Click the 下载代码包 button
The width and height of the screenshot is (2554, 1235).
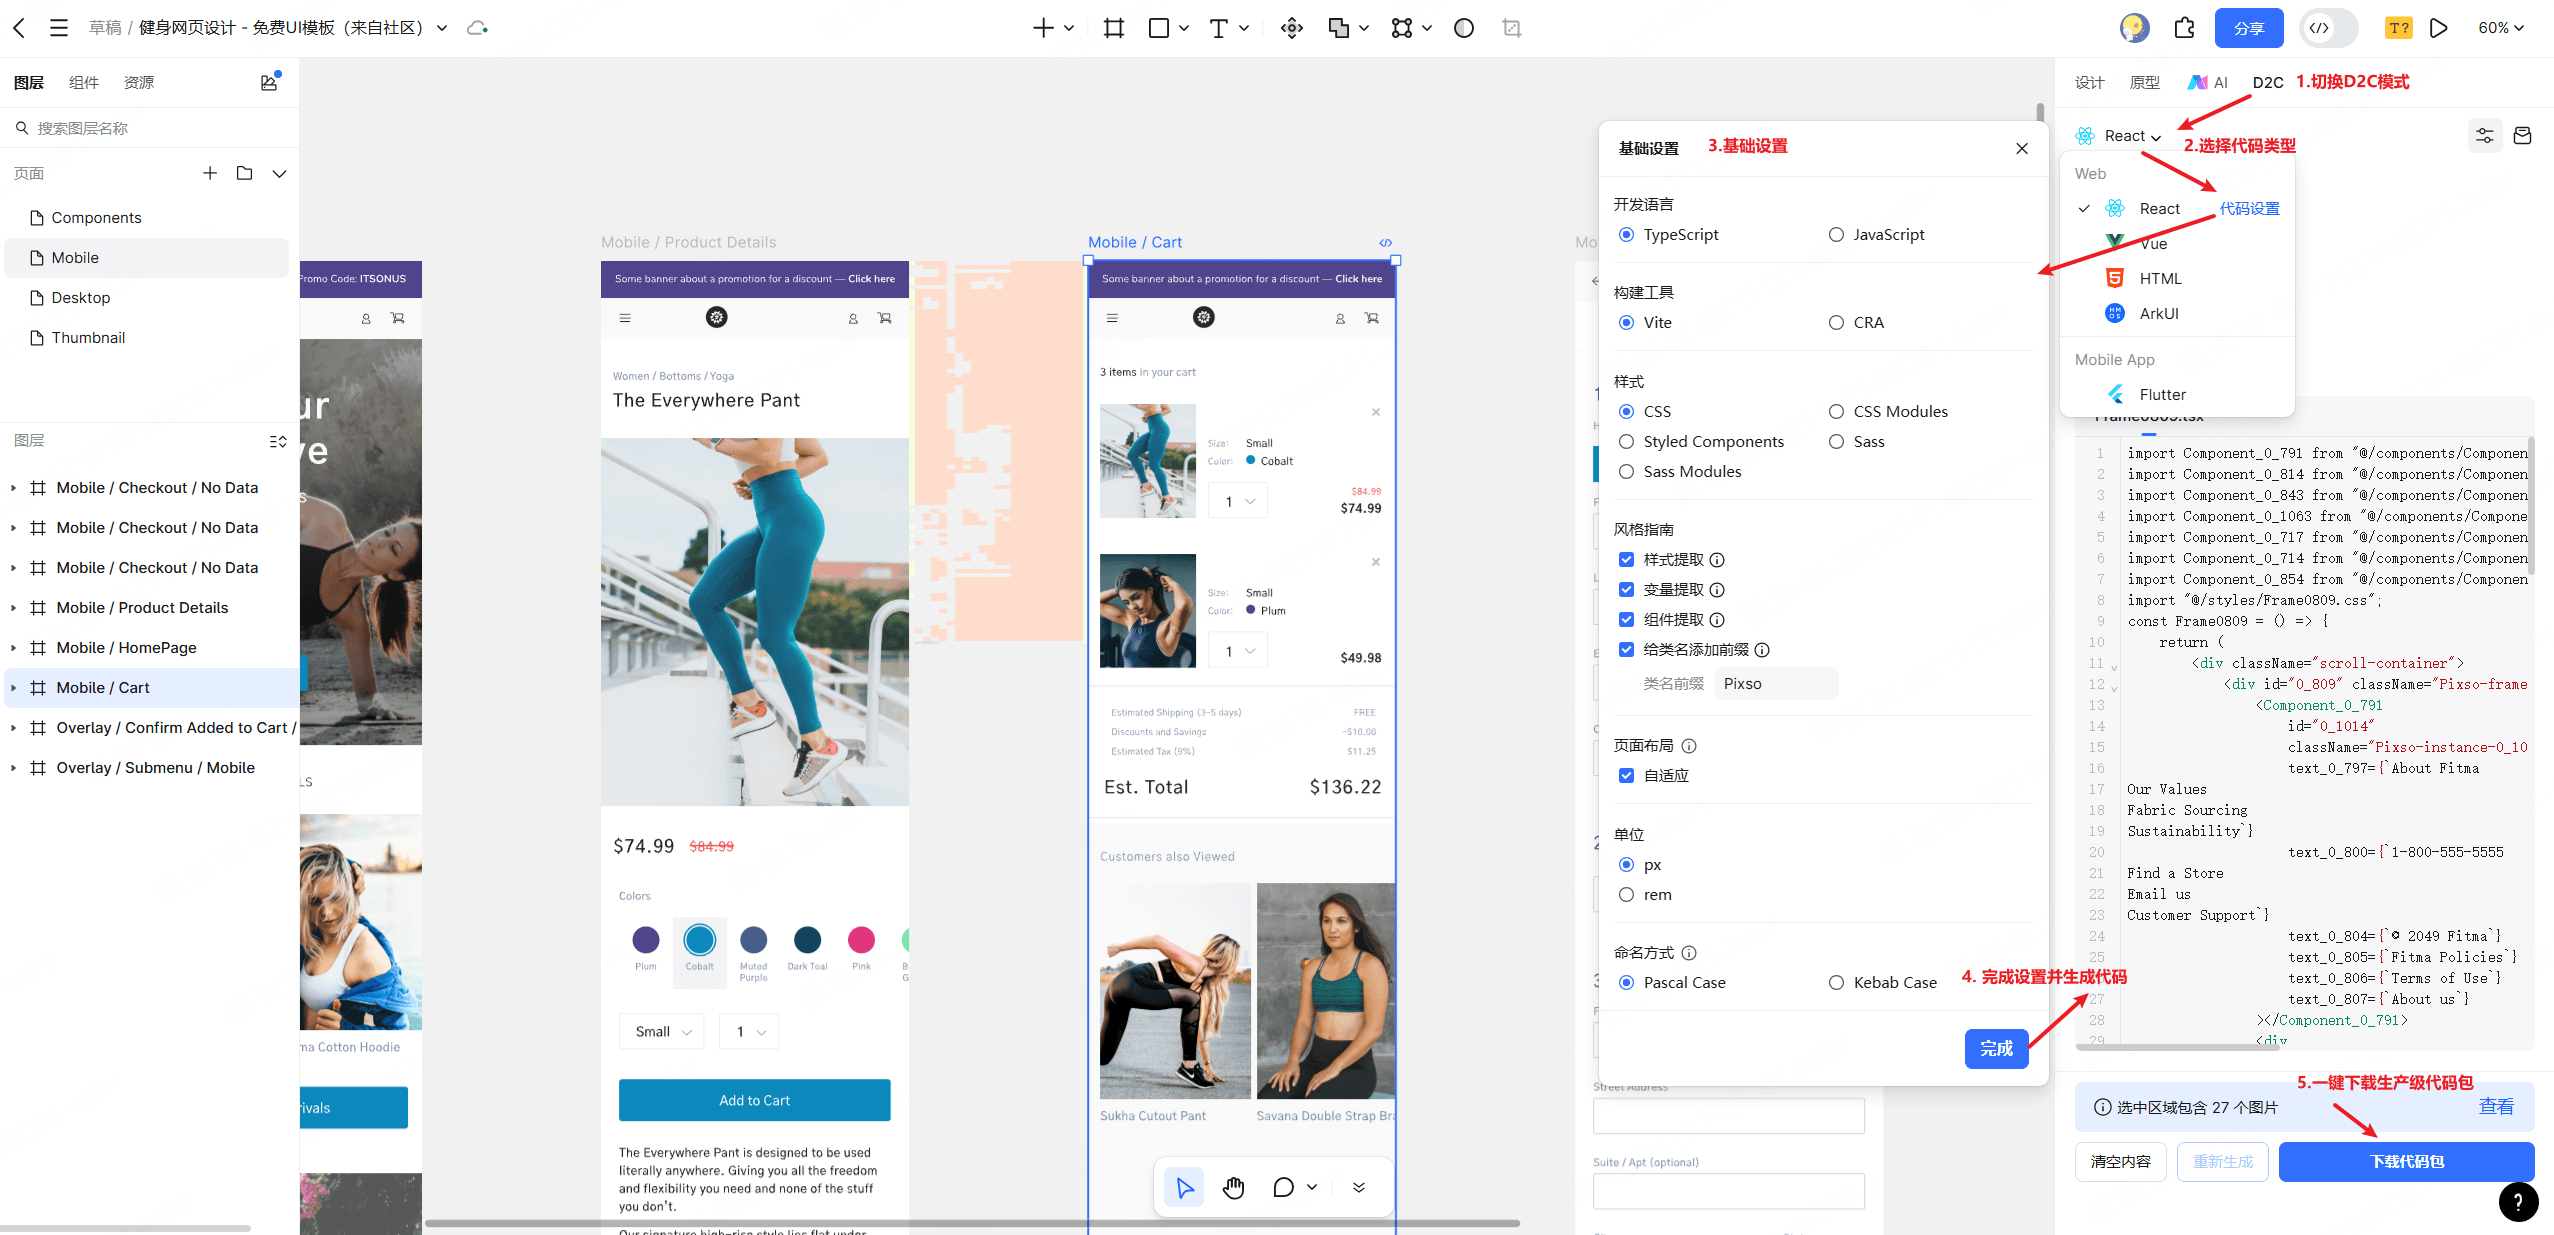click(2406, 1161)
